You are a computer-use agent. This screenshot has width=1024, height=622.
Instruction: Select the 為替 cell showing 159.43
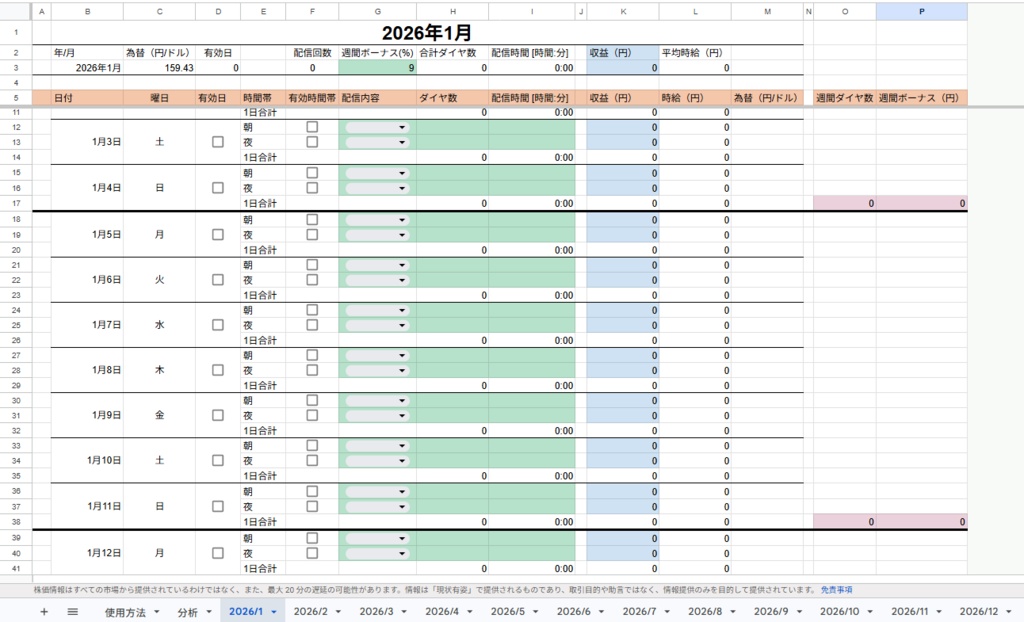pos(159,67)
